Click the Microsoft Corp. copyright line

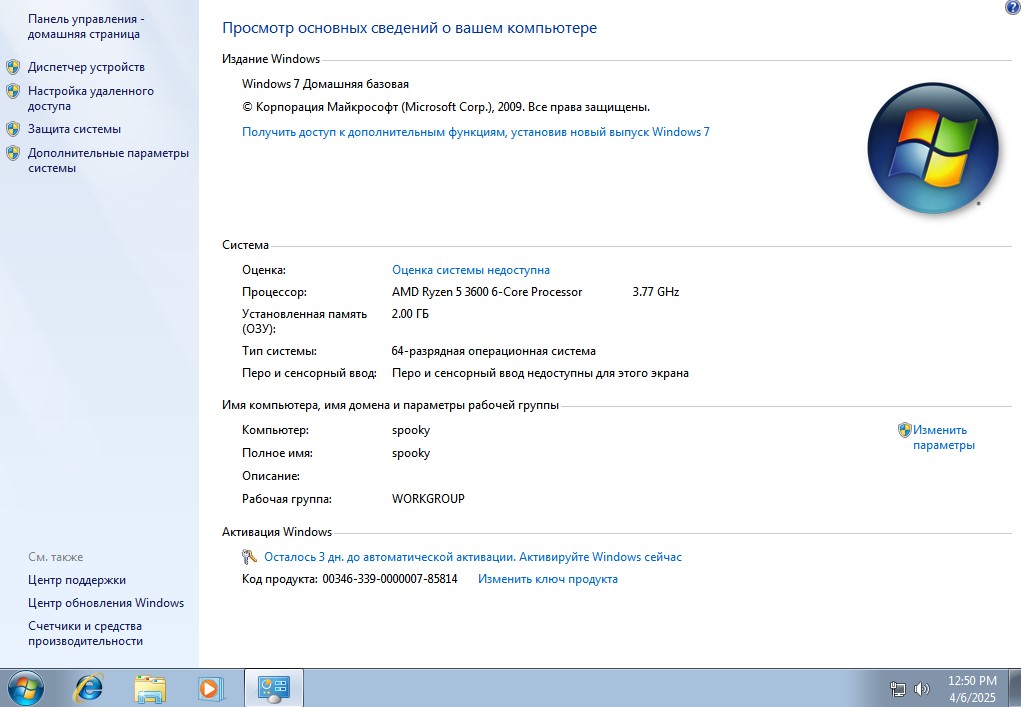tap(446, 107)
